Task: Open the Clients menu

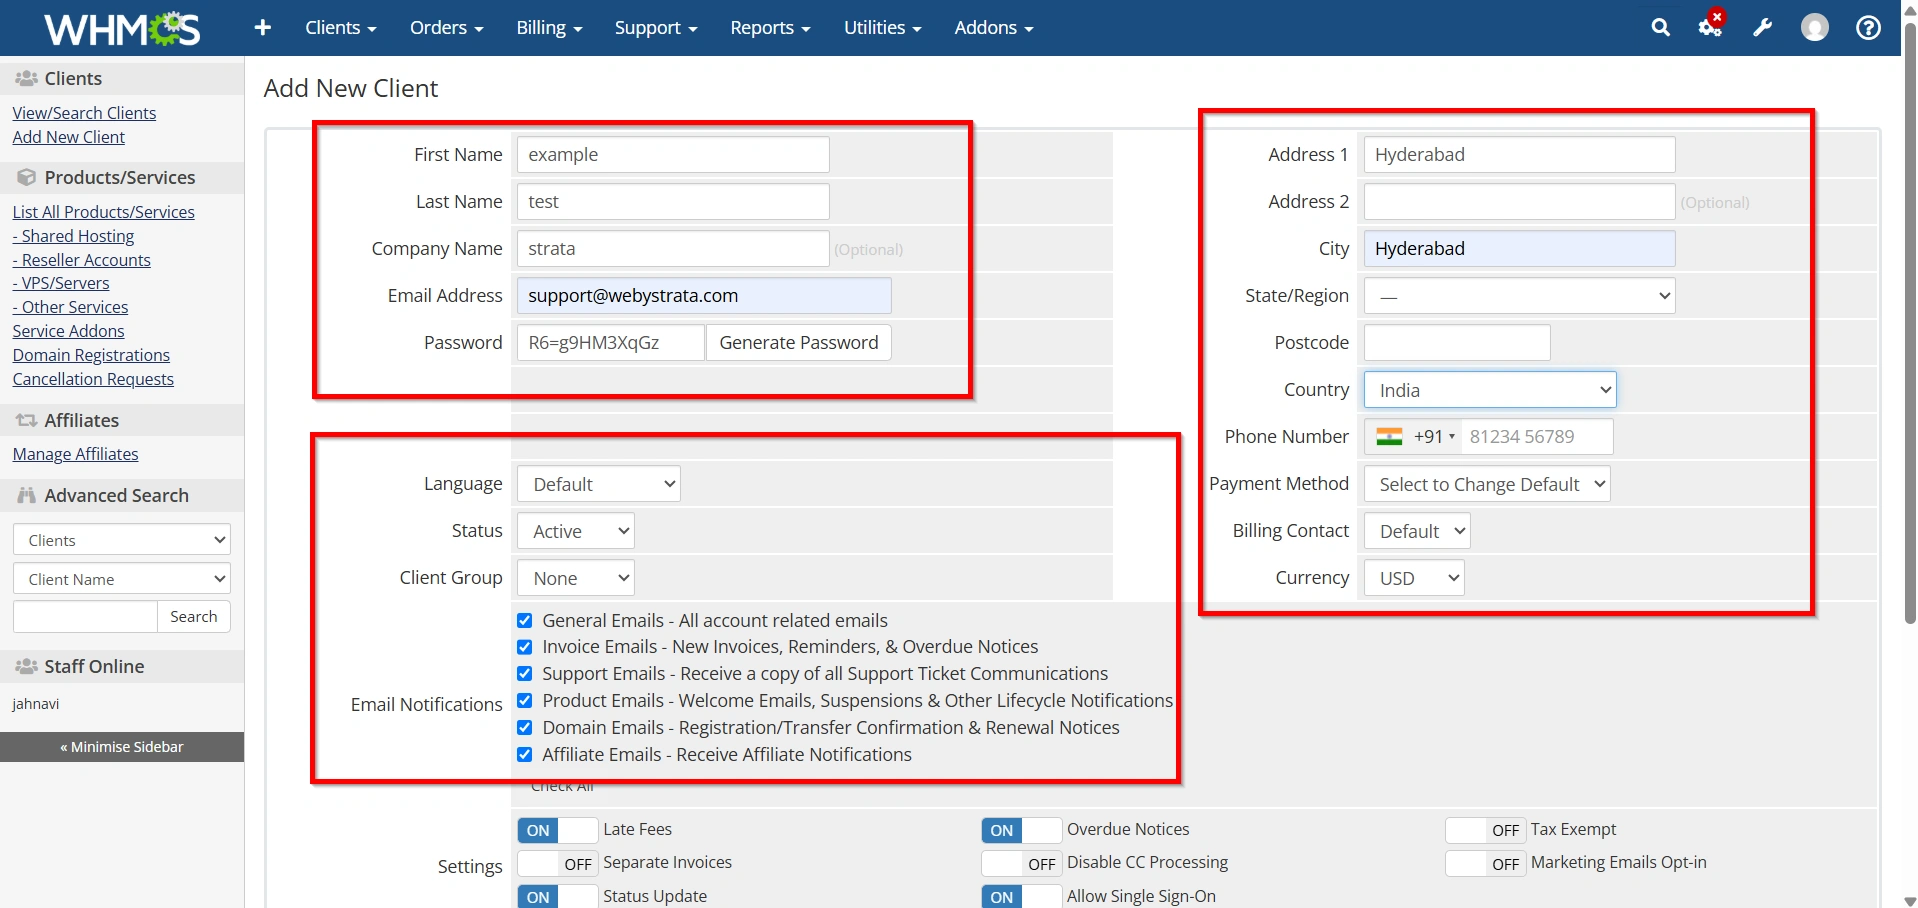Action: tap(340, 28)
